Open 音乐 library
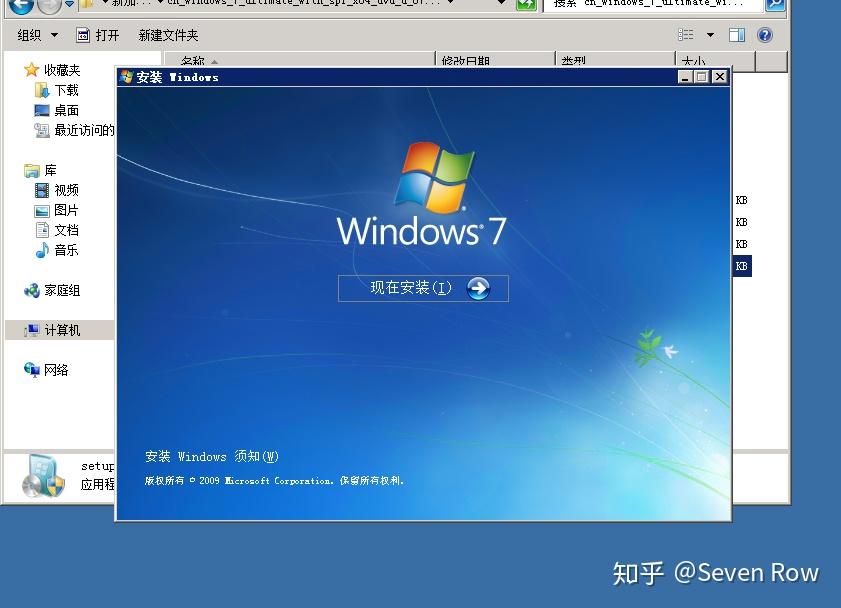Screen dimensions: 841x608 (x=67, y=250)
